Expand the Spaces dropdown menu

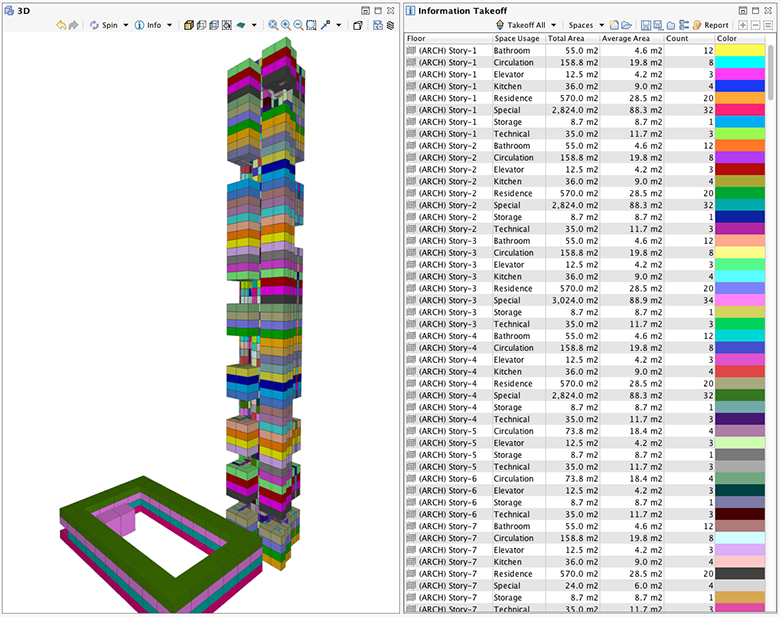coord(602,25)
